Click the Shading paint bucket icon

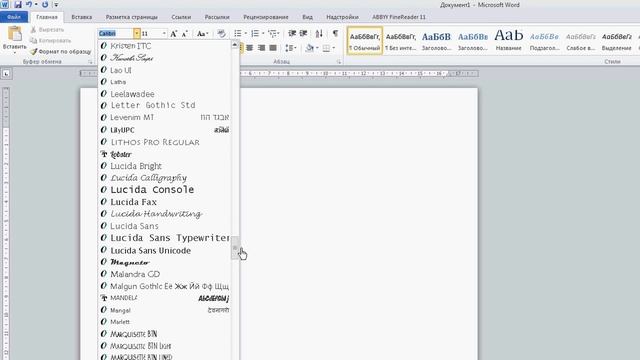pyautogui.click(x=309, y=48)
